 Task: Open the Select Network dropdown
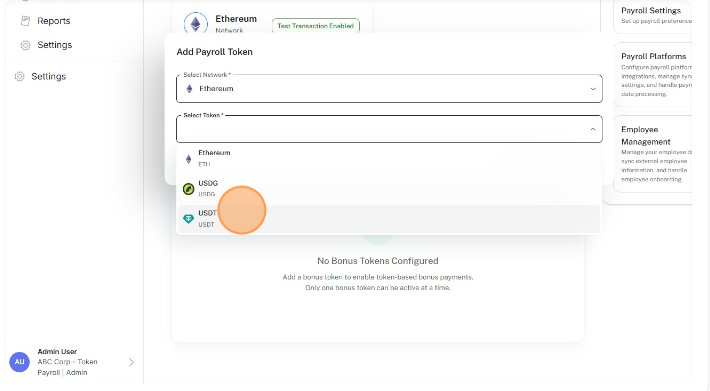coord(389,89)
